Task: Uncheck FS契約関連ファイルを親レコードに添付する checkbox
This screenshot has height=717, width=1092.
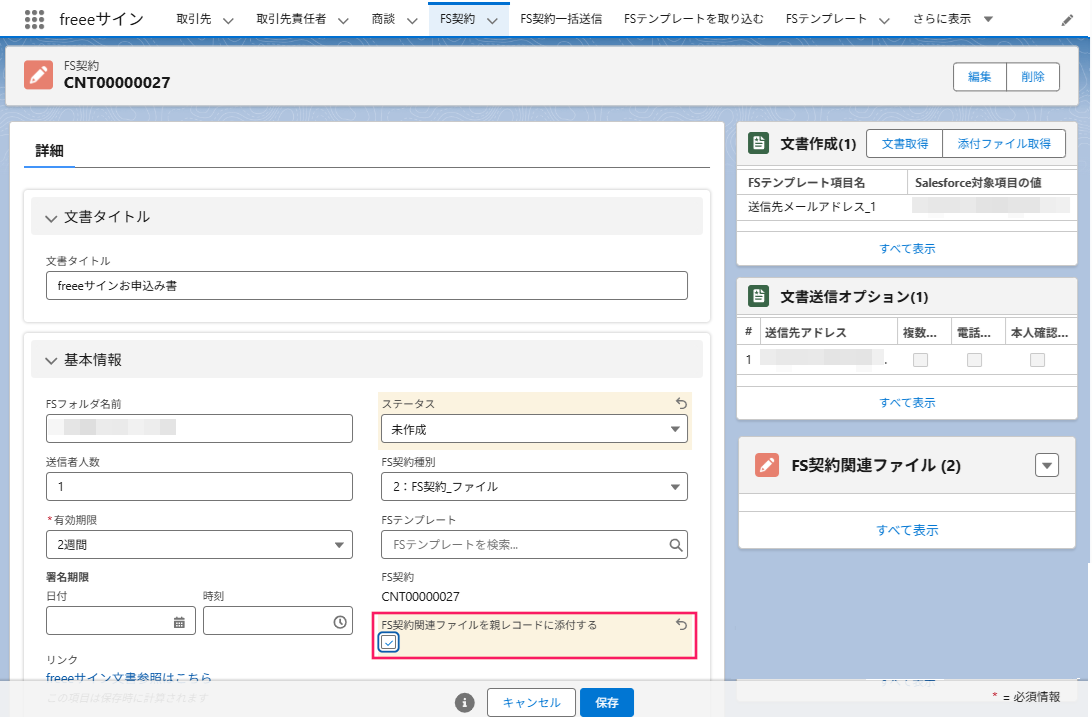Action: [389, 642]
